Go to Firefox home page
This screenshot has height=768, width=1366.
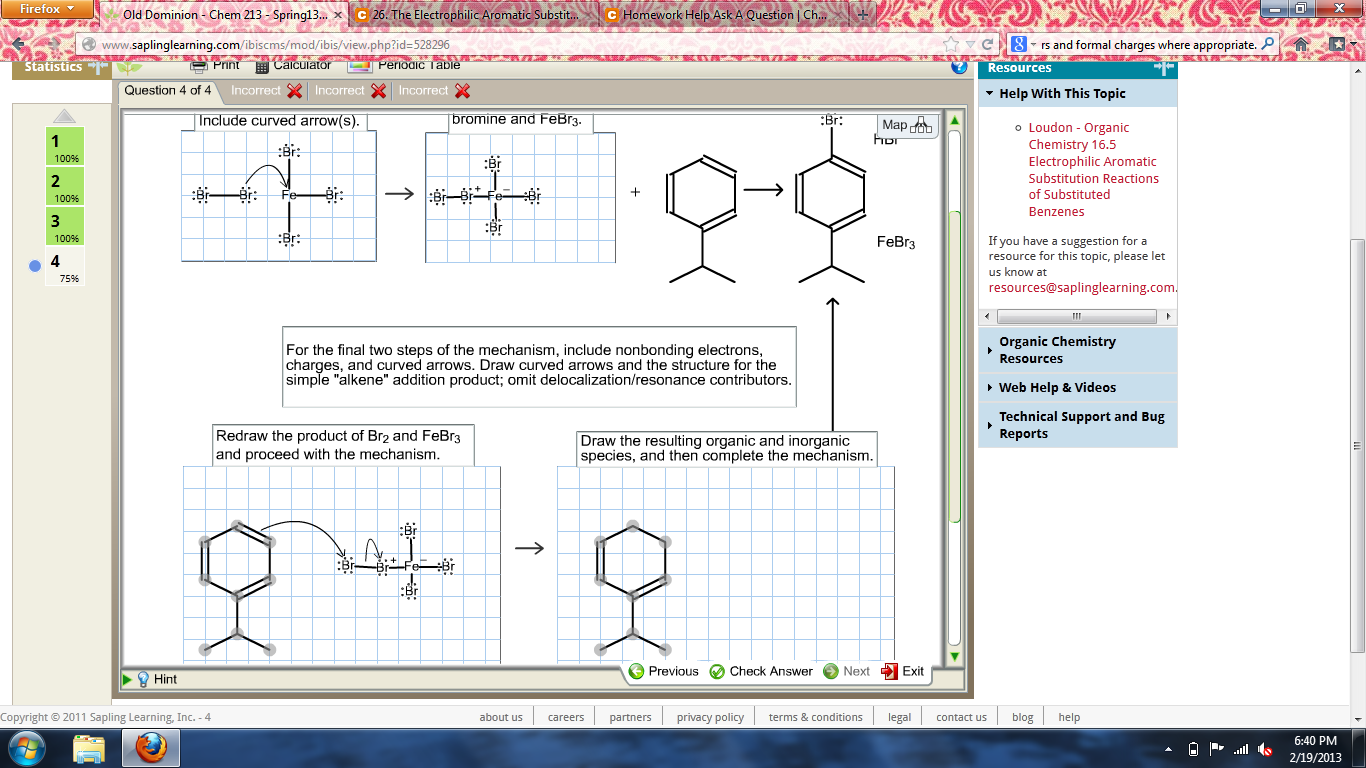point(1301,45)
